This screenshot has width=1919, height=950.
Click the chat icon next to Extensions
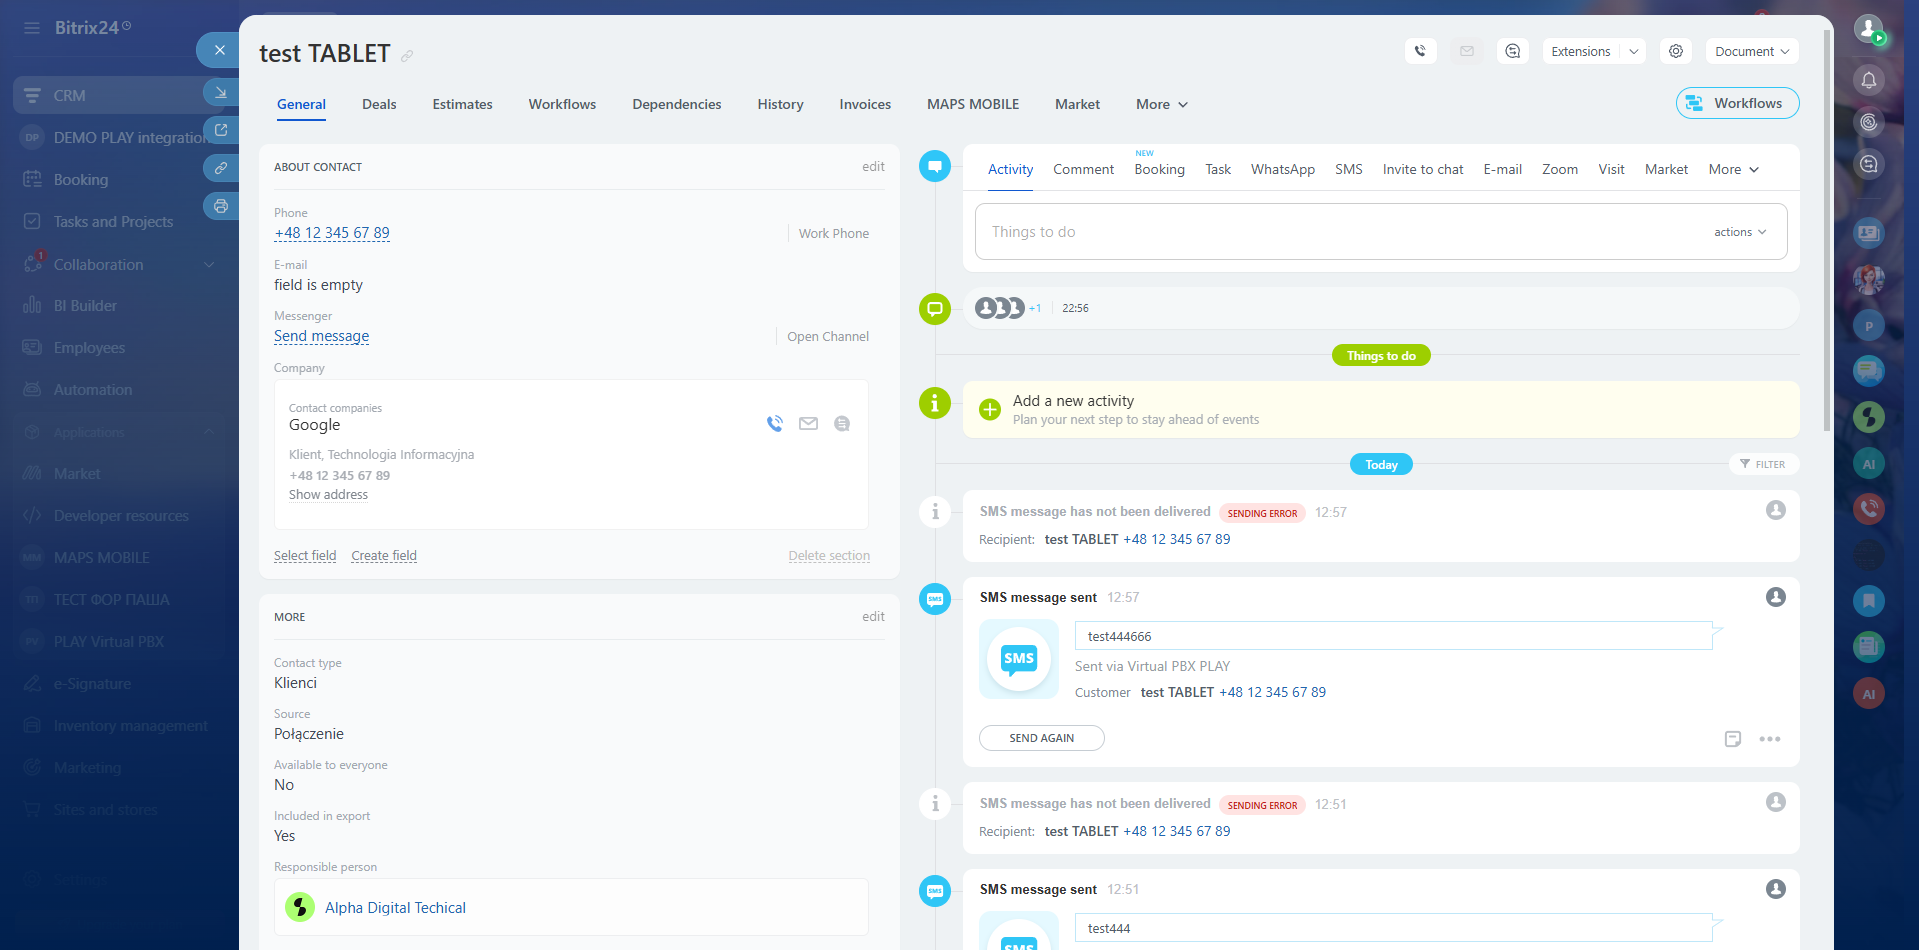1513,51
